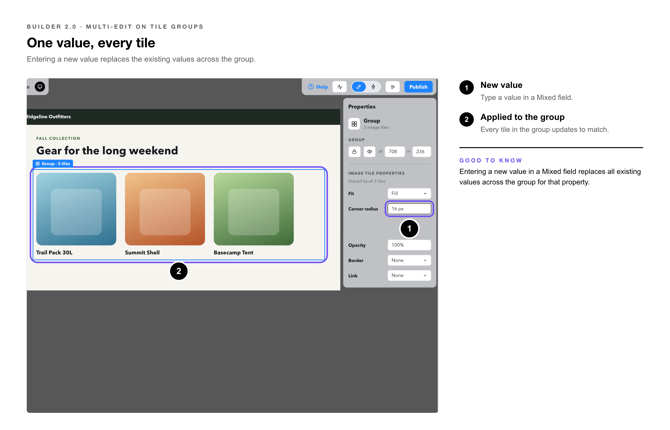Click the Help link in the top toolbar
Image resolution: width=670 pixels, height=430 pixels.
click(318, 87)
